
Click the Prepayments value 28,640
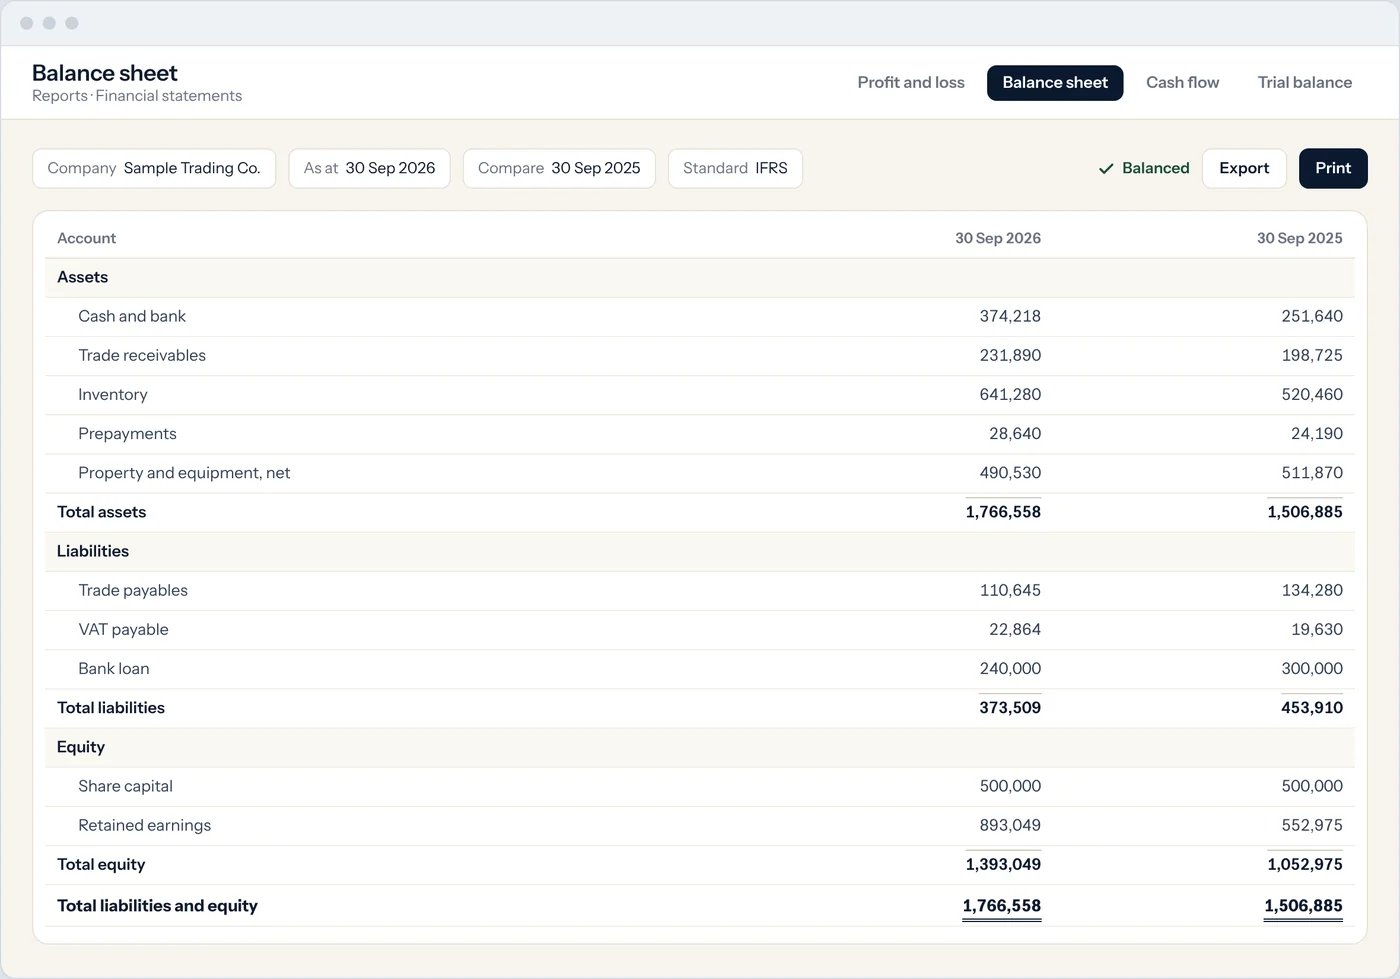[1015, 433]
